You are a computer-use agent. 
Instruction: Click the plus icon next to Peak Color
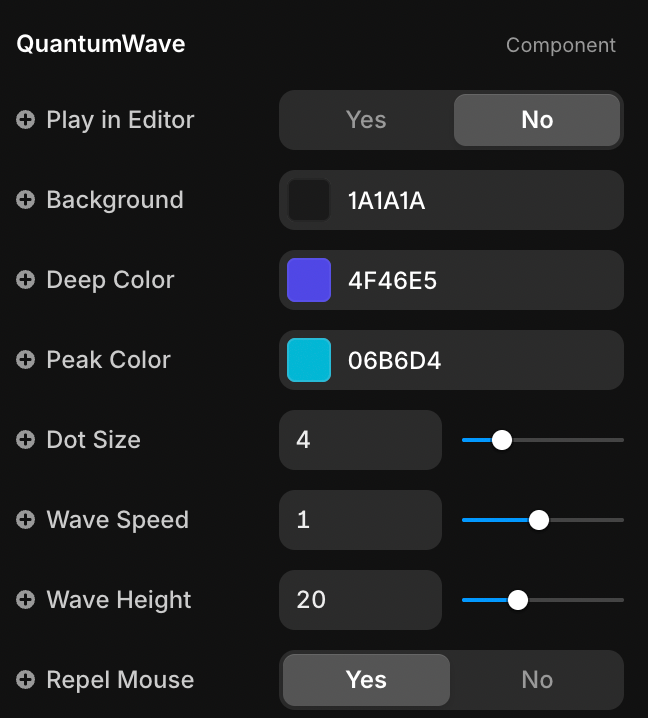point(26,360)
